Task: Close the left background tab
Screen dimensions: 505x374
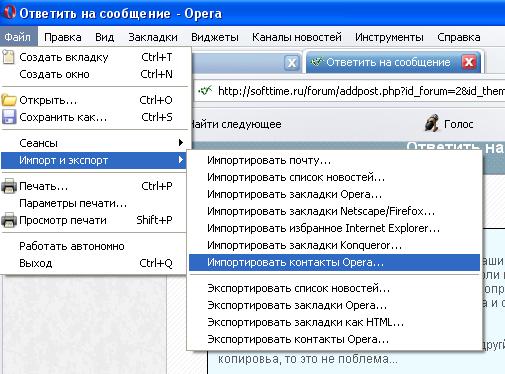Action: tap(292, 62)
